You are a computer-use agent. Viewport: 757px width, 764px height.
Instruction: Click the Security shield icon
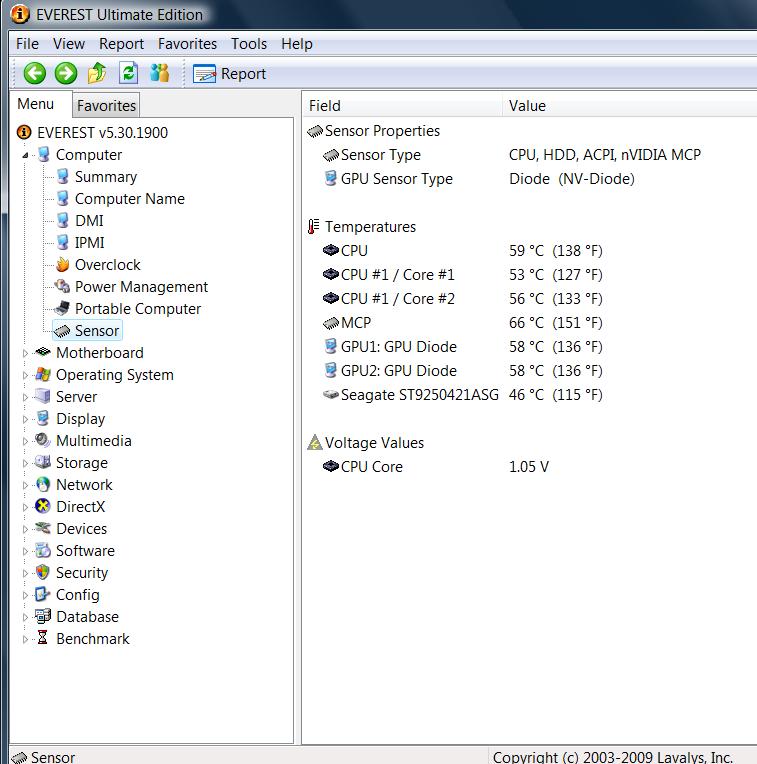(43, 572)
